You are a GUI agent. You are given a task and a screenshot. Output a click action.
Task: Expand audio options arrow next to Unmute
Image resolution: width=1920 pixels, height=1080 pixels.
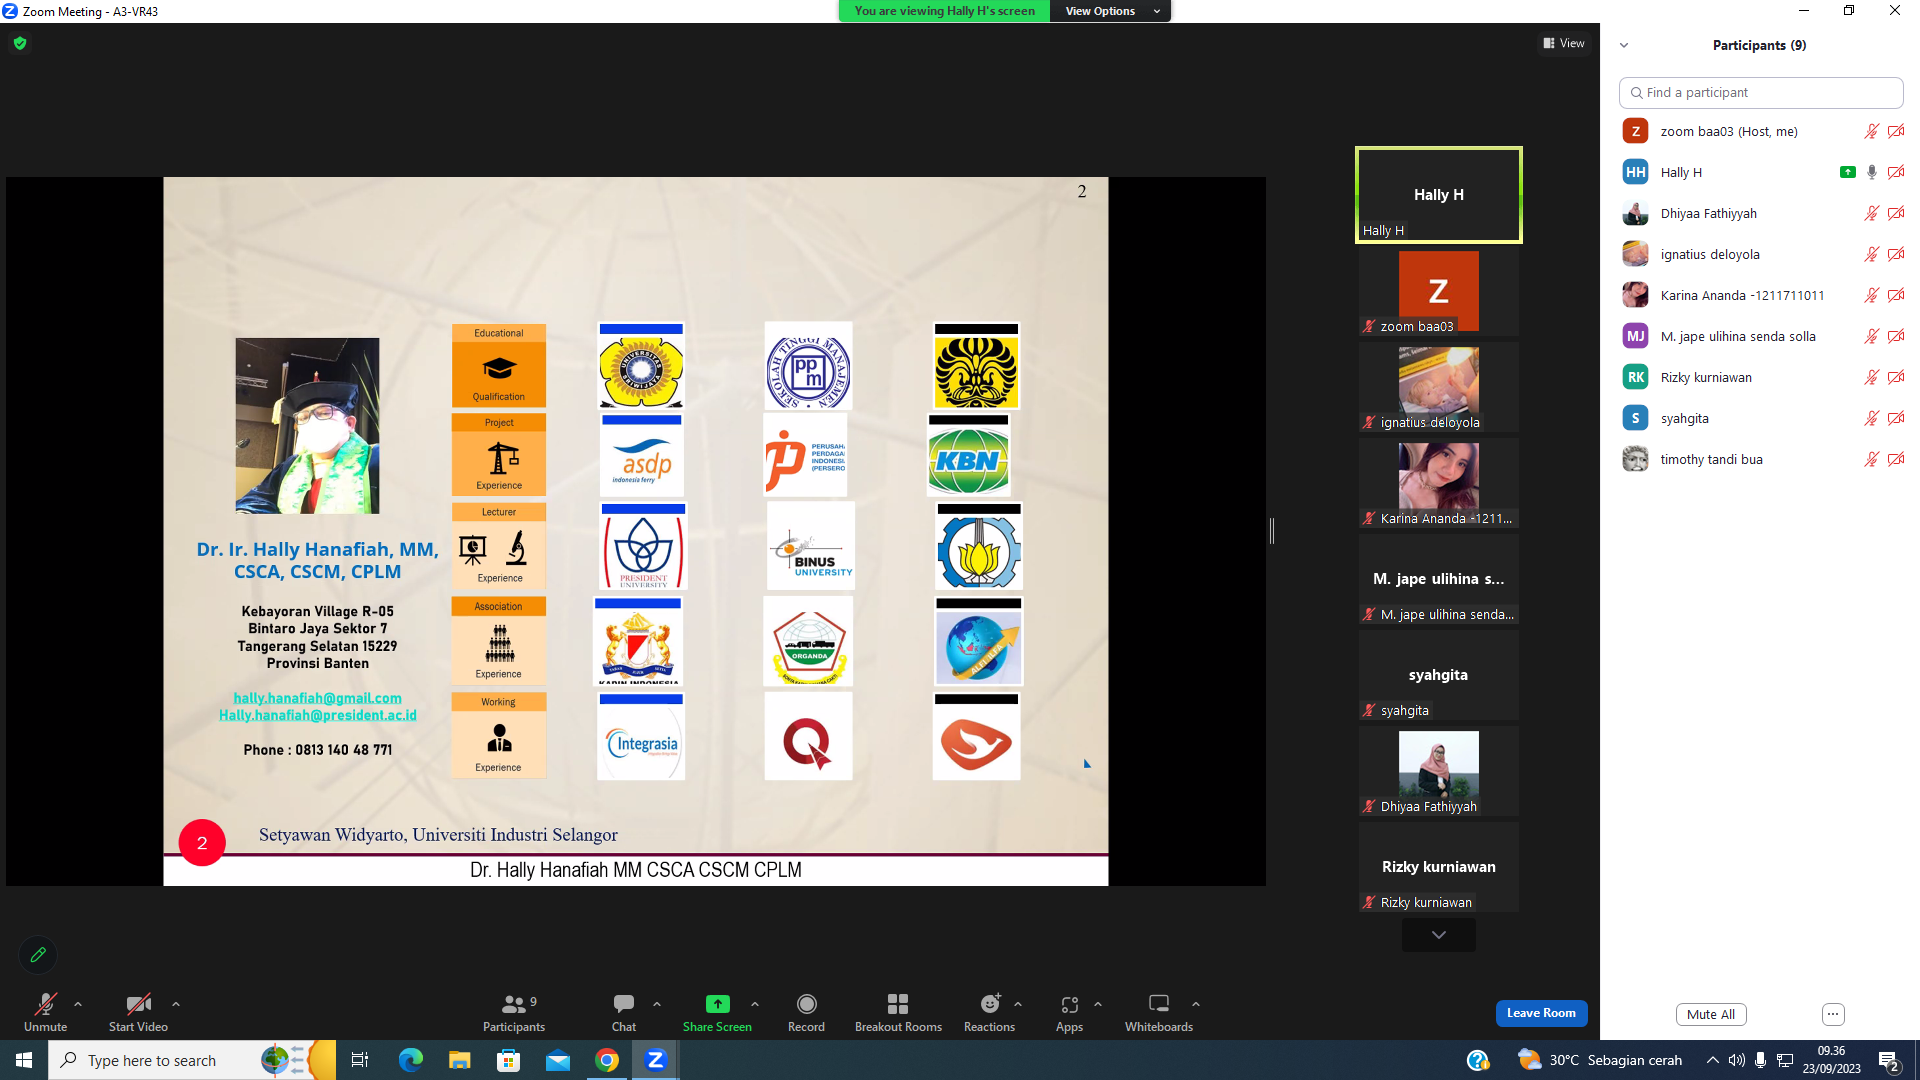(x=78, y=1004)
